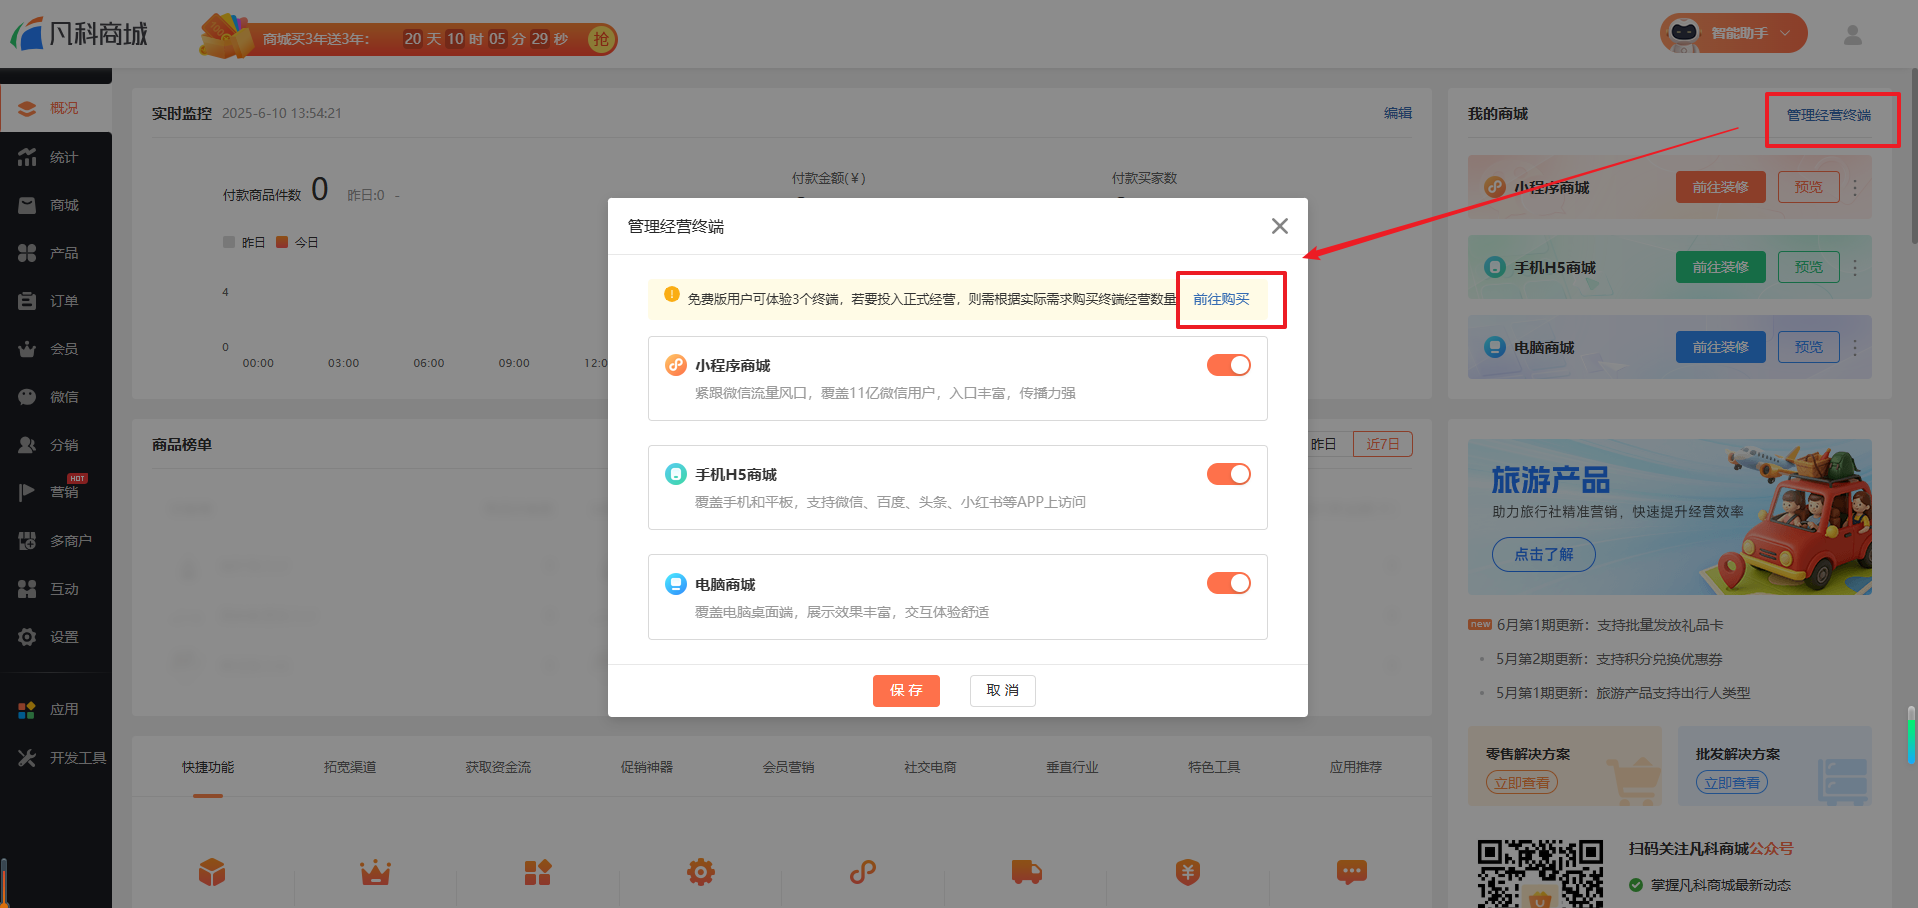Click 前往装修 for 手机H5商城
Viewport: 1918px width, 908px height.
point(1721,267)
